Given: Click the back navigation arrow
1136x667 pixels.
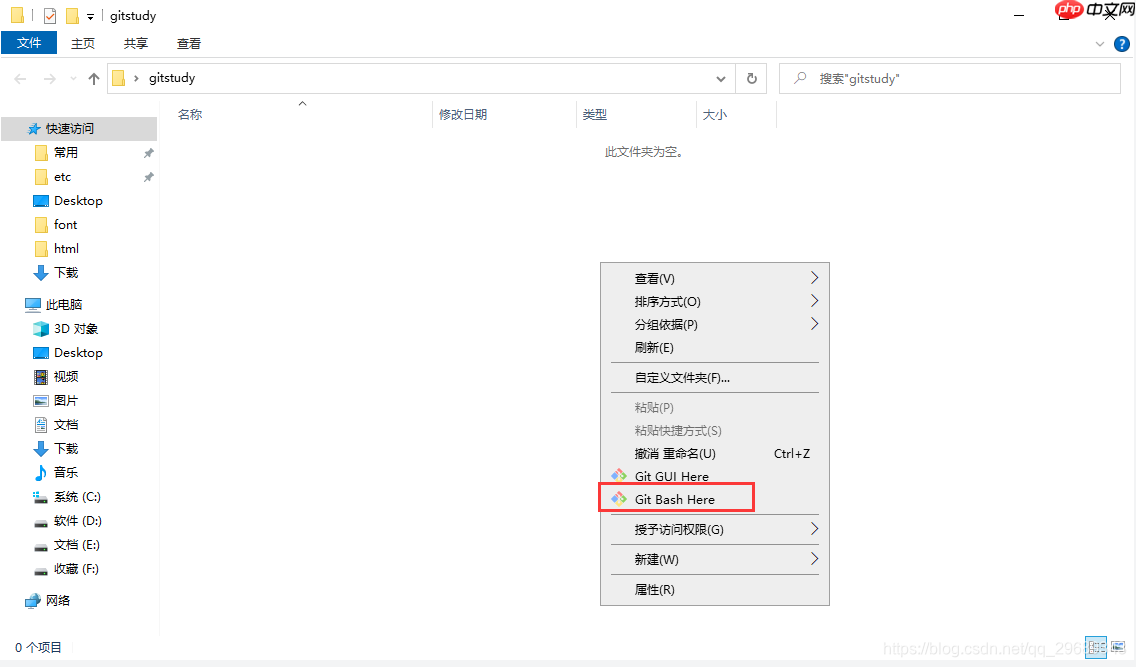Looking at the screenshot, I should tap(20, 78).
